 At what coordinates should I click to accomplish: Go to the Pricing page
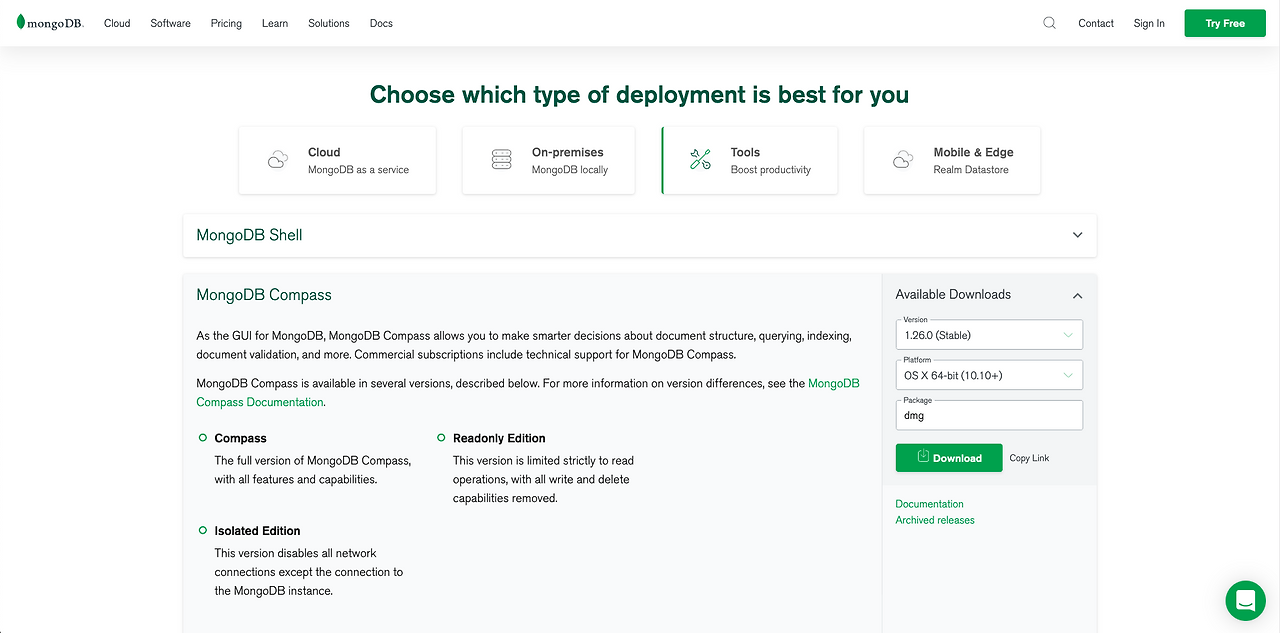[x=226, y=23]
